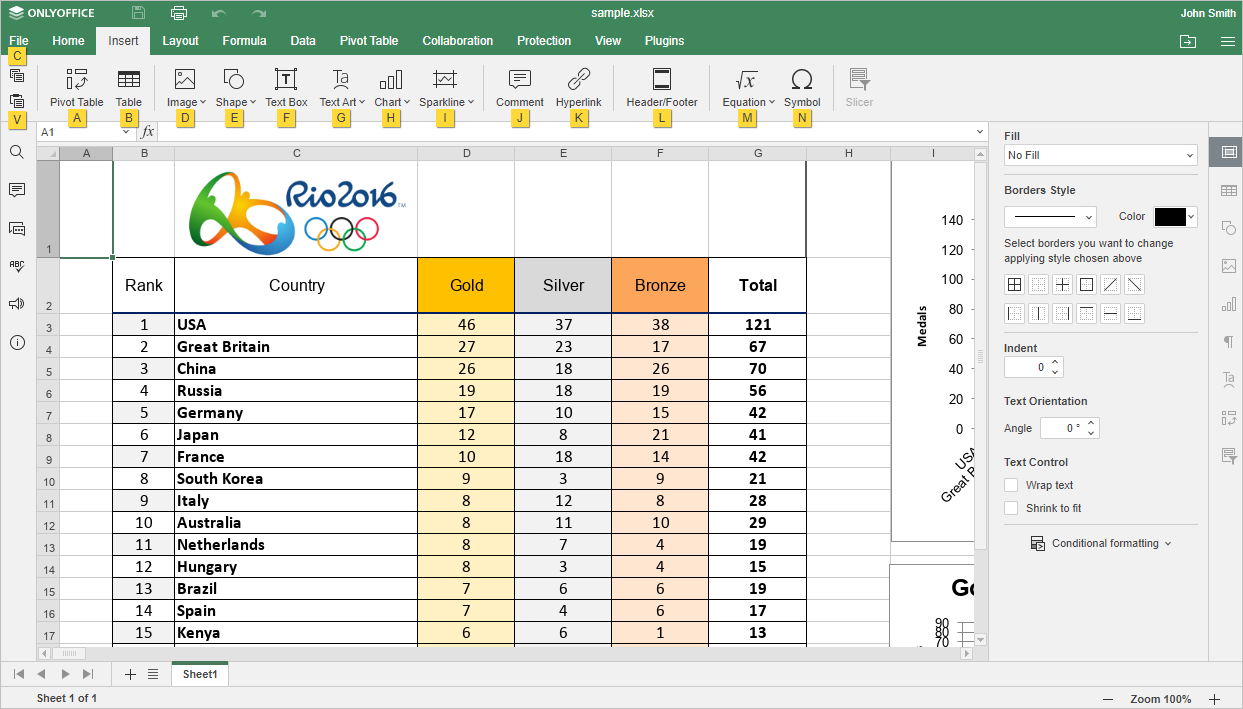This screenshot has height=709, width=1243.
Task: Click the Paste icon in left toolbar
Action: tap(17, 101)
